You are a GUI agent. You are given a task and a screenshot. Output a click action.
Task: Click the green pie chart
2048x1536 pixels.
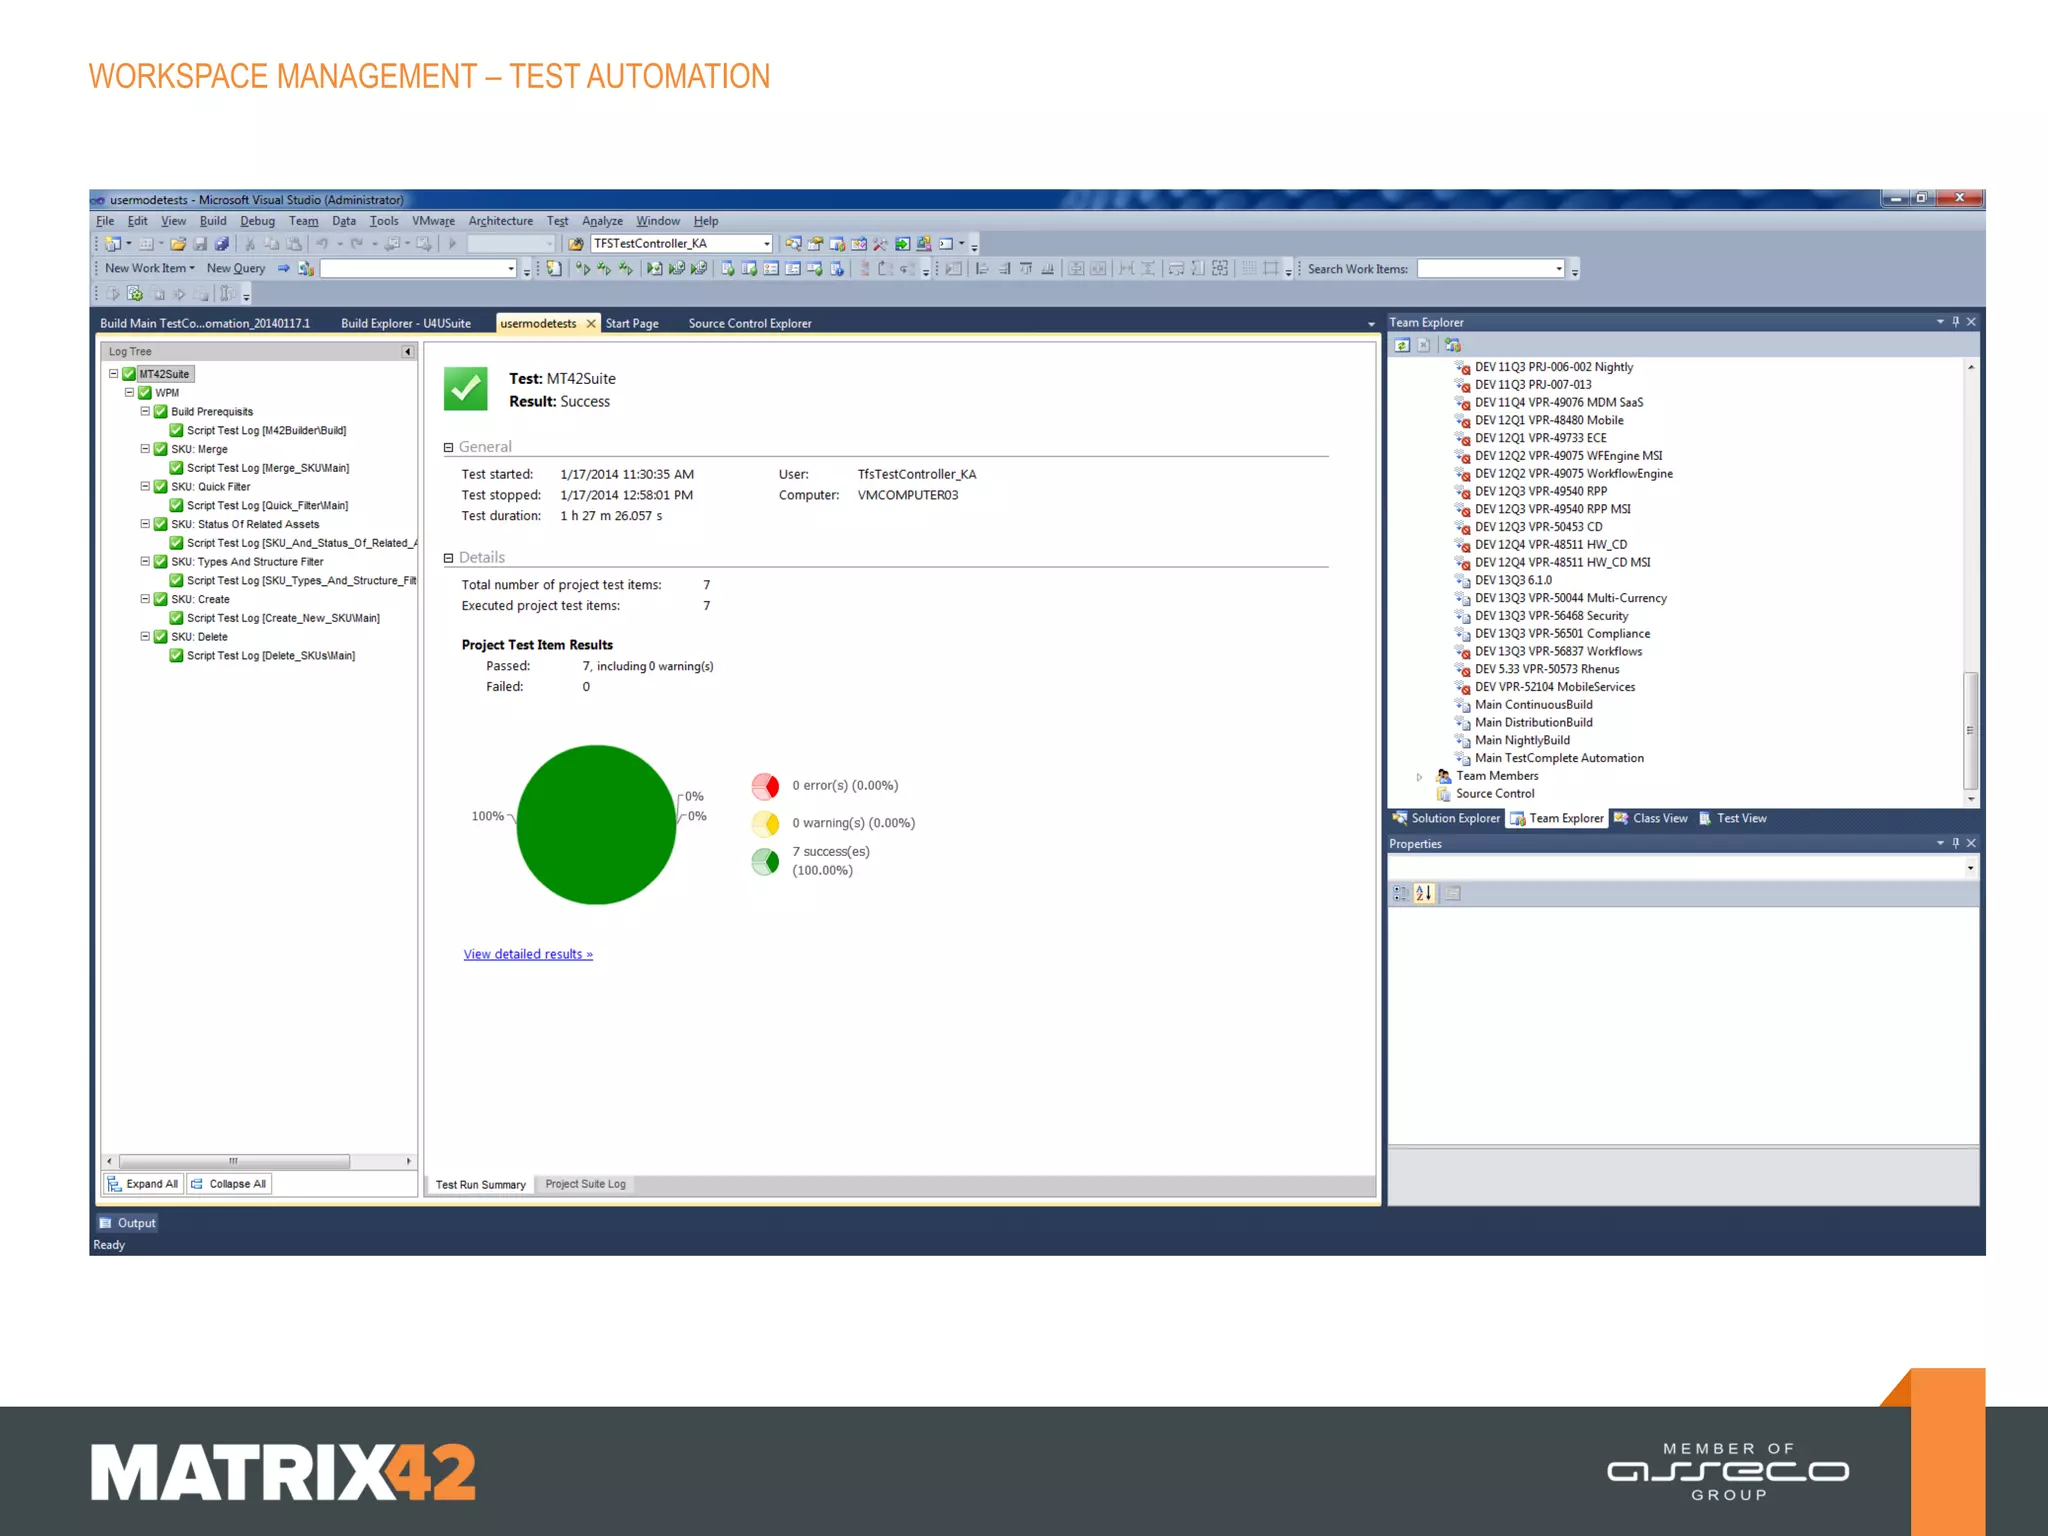596,825
